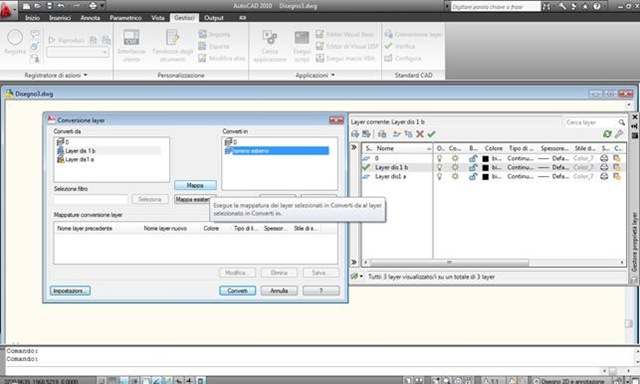This screenshot has width=640, height=384.
Task: Click Esporta customization command
Action: pos(214,46)
